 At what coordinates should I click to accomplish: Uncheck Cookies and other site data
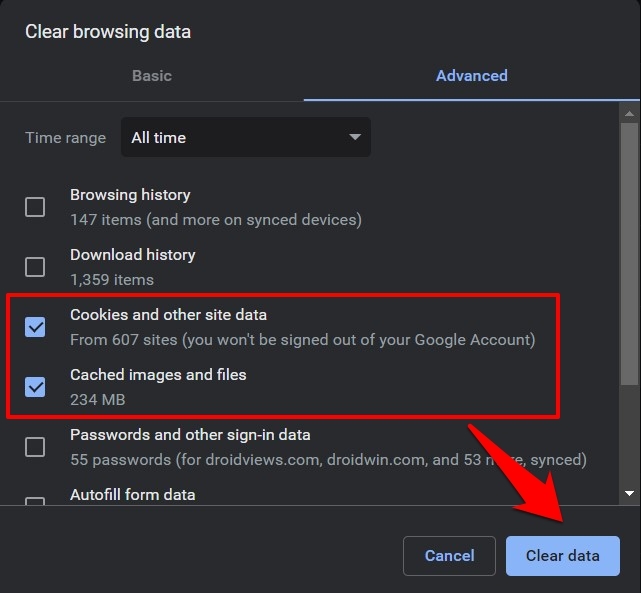[35, 327]
